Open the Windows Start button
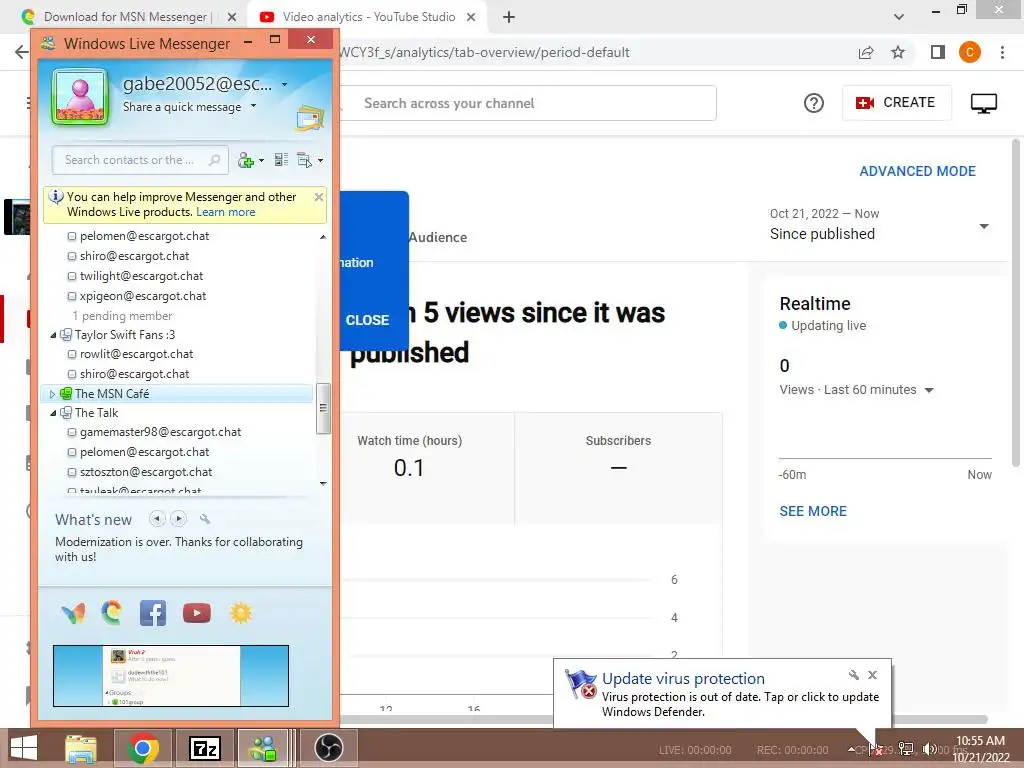This screenshot has height=768, width=1024. click(24, 748)
